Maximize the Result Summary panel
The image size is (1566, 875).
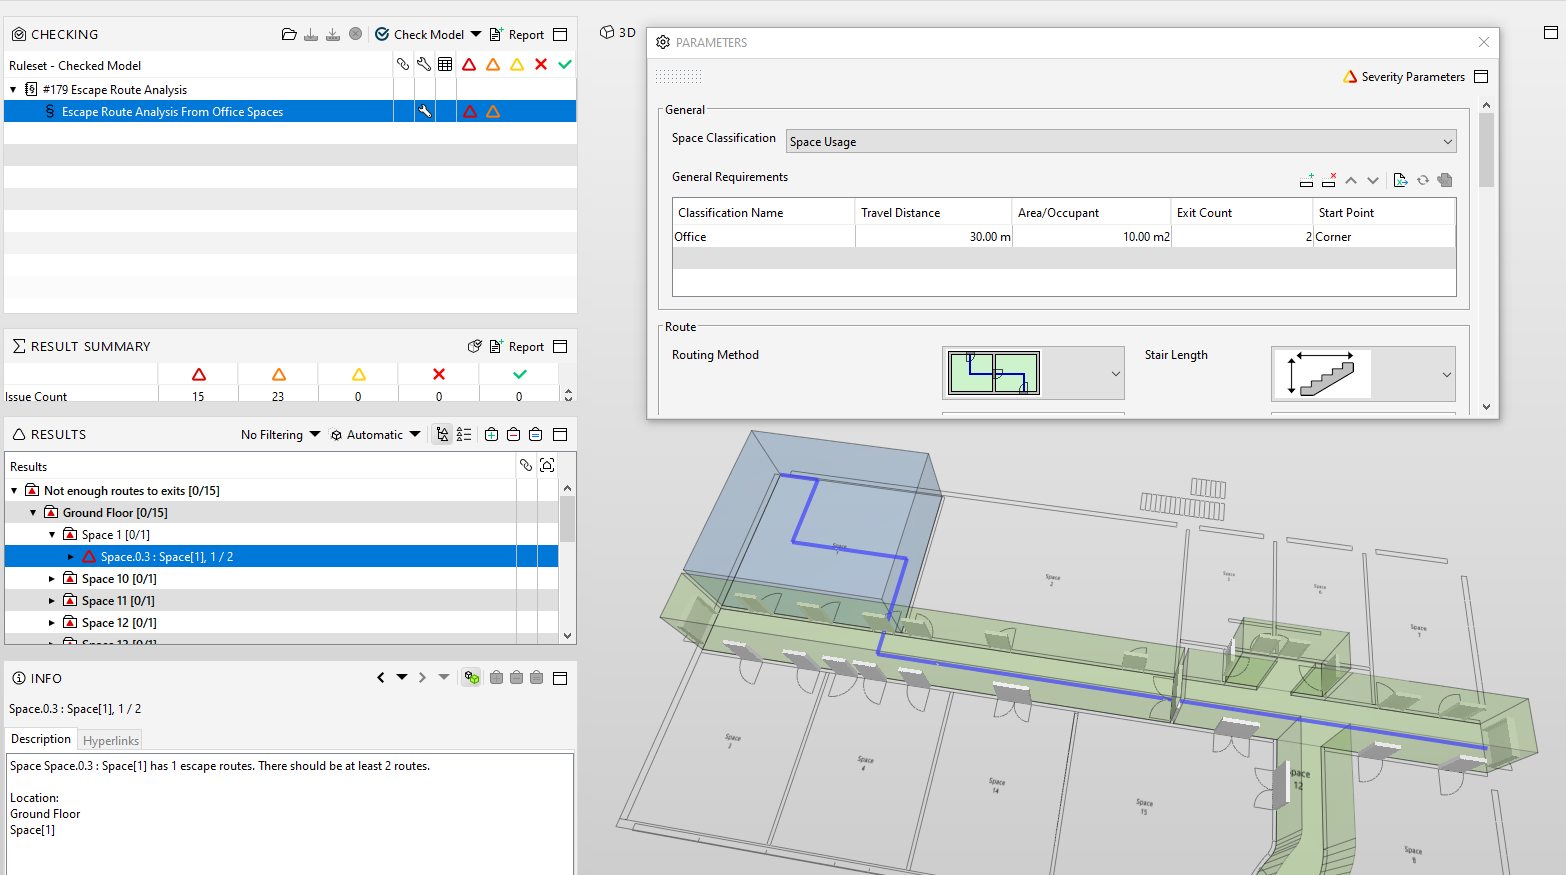[x=560, y=346]
